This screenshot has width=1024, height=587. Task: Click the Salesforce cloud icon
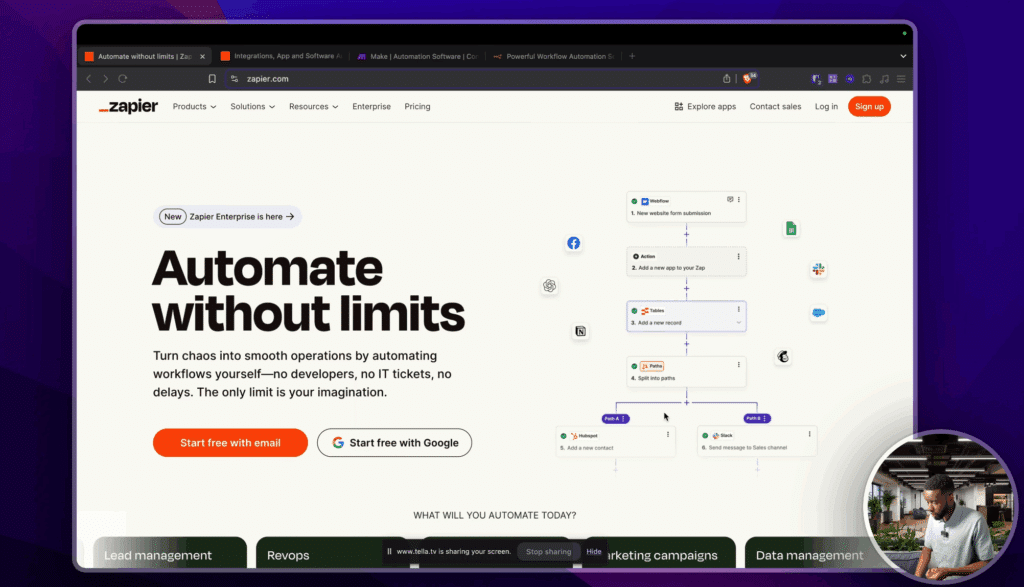click(818, 313)
